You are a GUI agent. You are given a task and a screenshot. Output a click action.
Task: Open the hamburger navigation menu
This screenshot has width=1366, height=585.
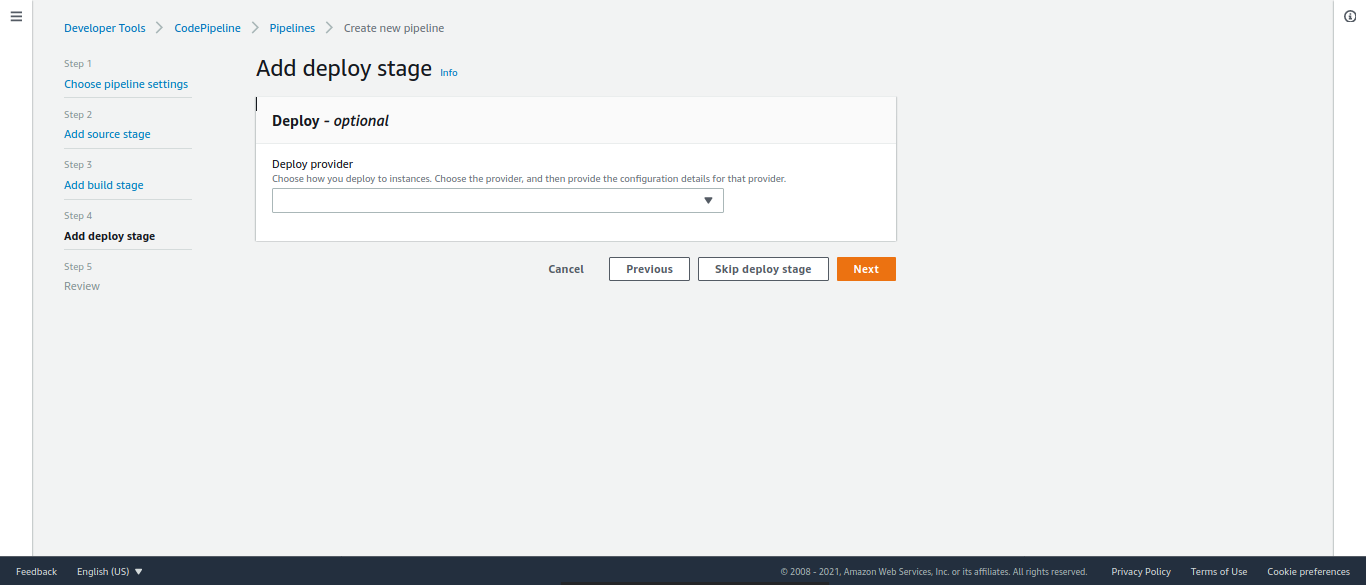pyautogui.click(x=16, y=17)
